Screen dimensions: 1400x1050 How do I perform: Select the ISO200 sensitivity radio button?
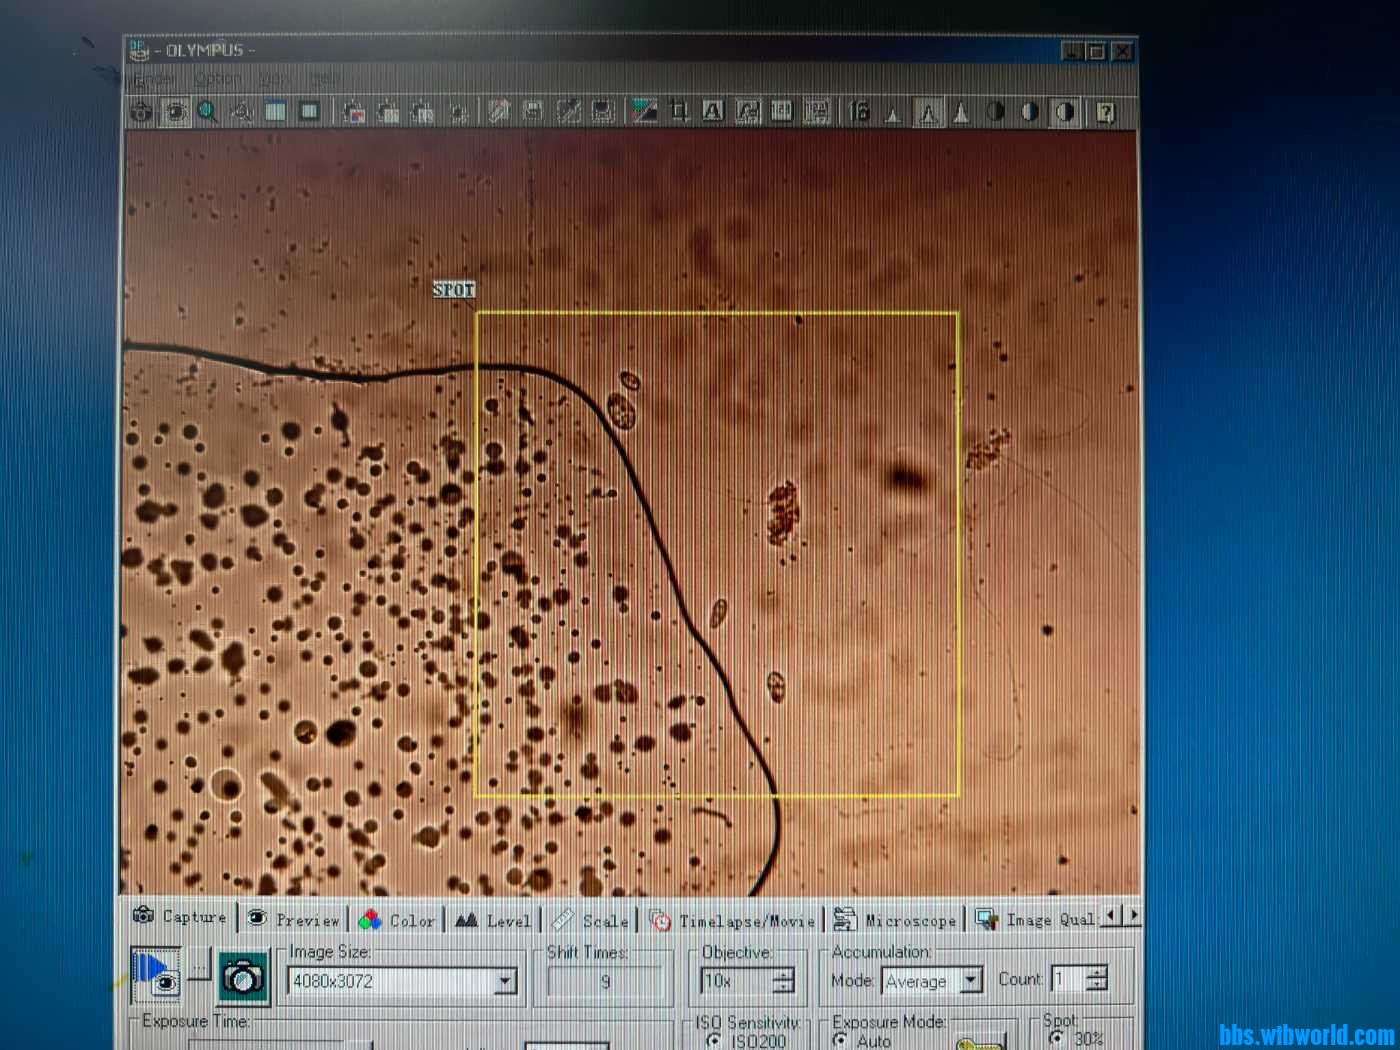[x=714, y=1041]
